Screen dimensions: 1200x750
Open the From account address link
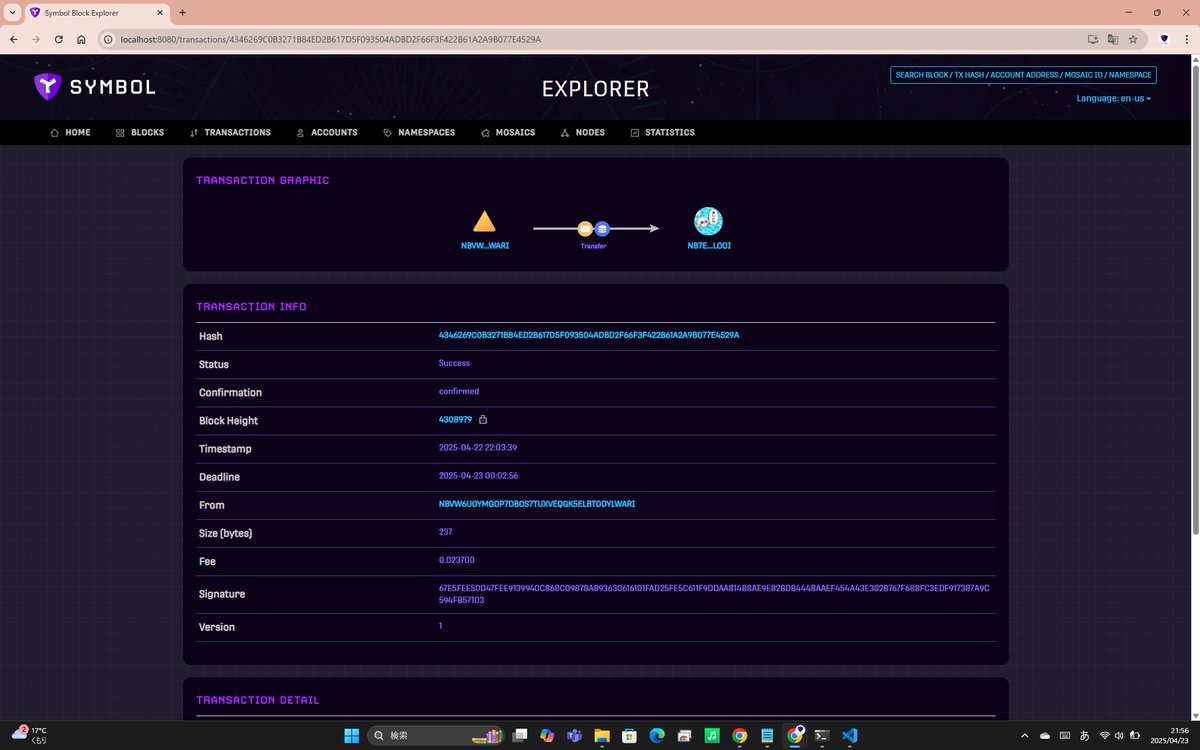pos(537,504)
